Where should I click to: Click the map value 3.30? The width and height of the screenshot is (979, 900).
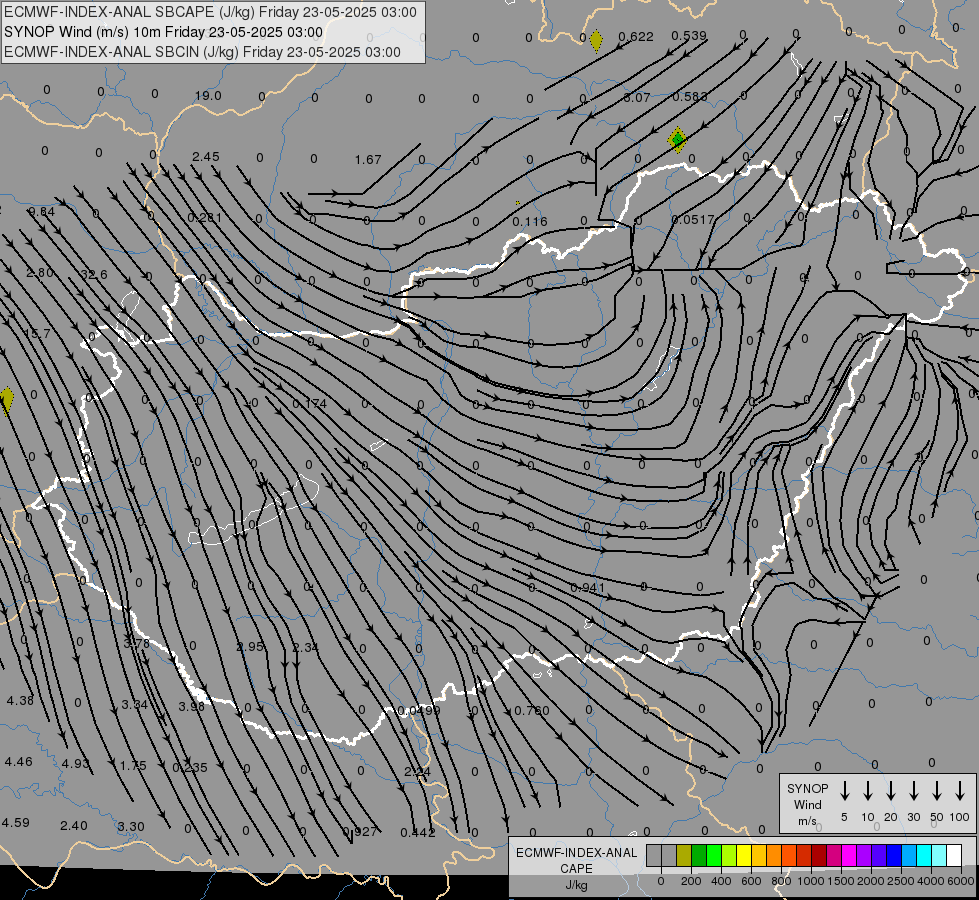(x=131, y=826)
